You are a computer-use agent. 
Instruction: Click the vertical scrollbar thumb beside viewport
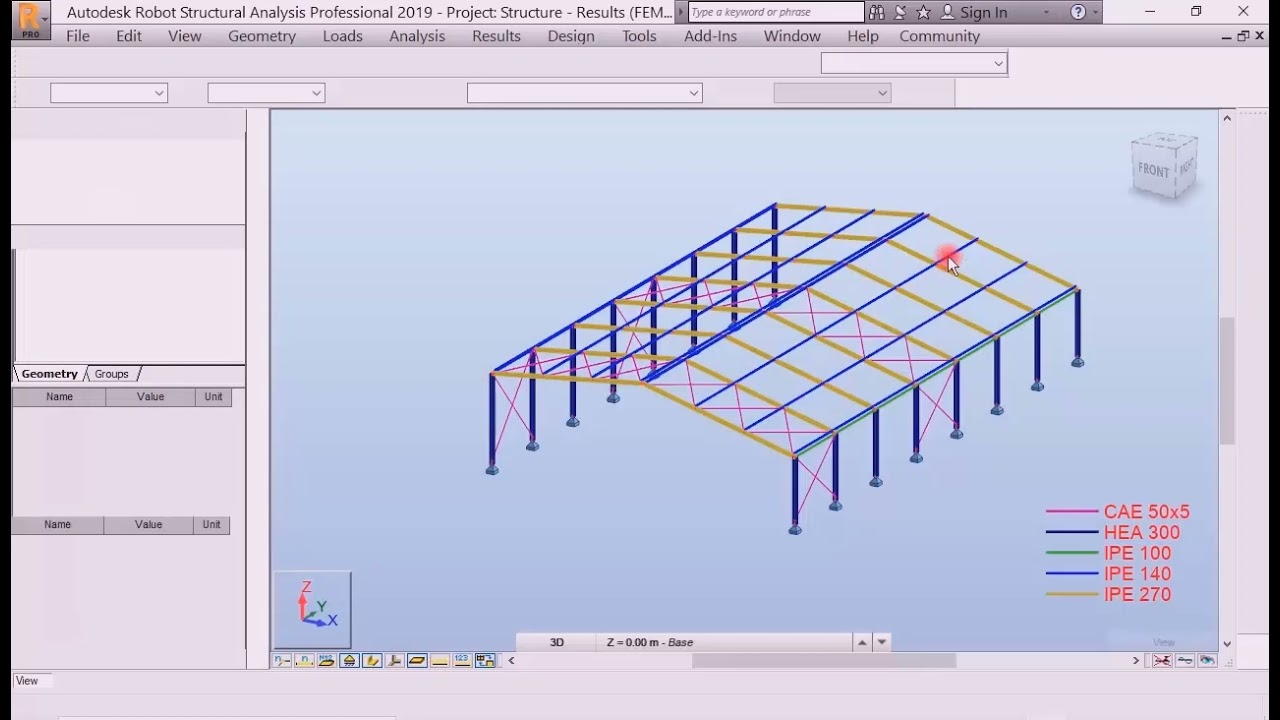point(1227,380)
